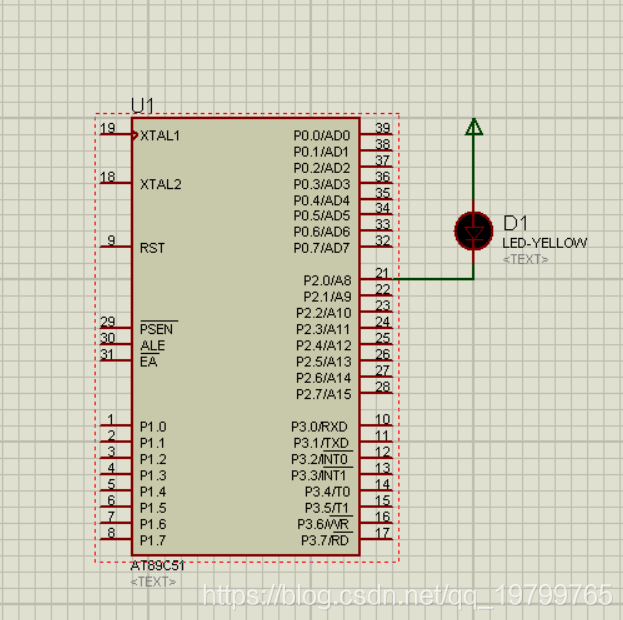Click pin number 21 beside P2.0/A8
The image size is (623, 620).
coord(382,273)
